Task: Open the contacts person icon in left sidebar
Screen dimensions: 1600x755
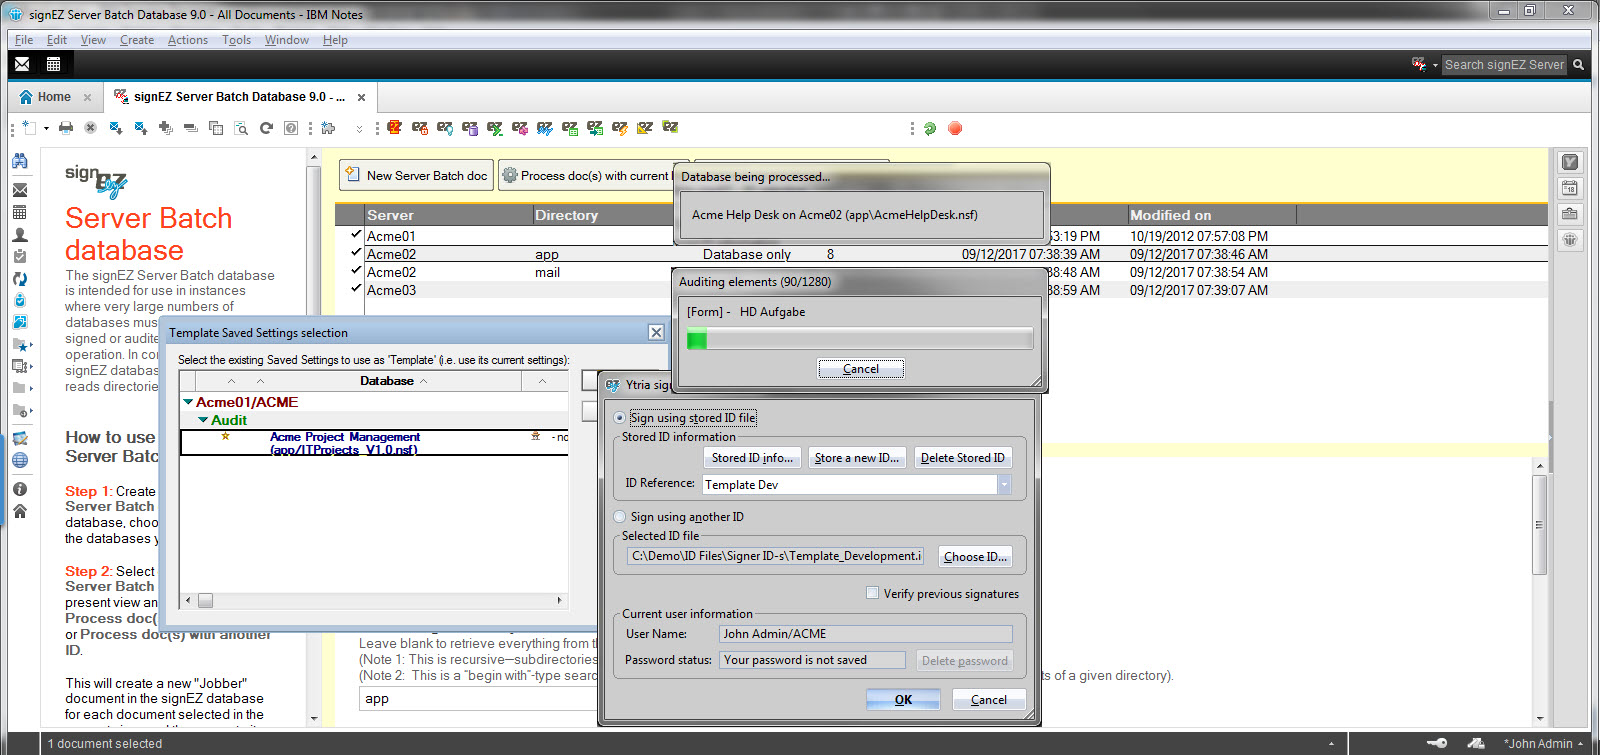Action: coord(19,235)
